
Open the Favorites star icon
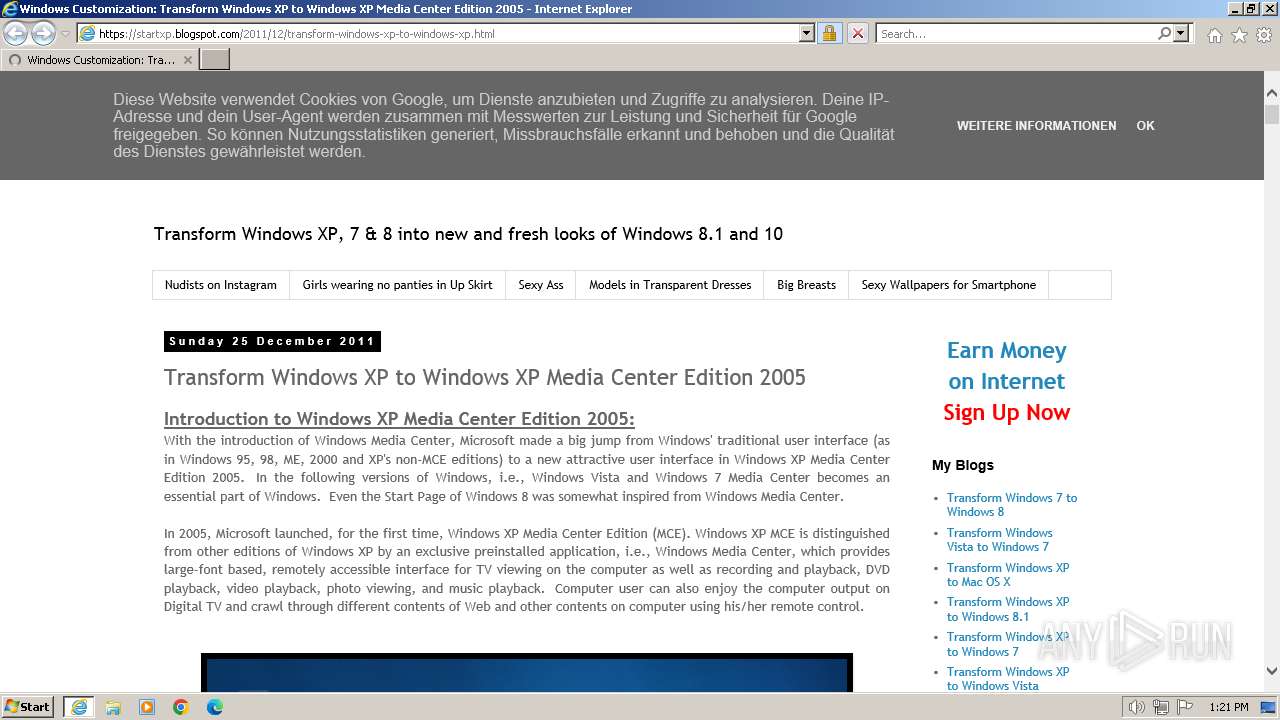point(1239,35)
